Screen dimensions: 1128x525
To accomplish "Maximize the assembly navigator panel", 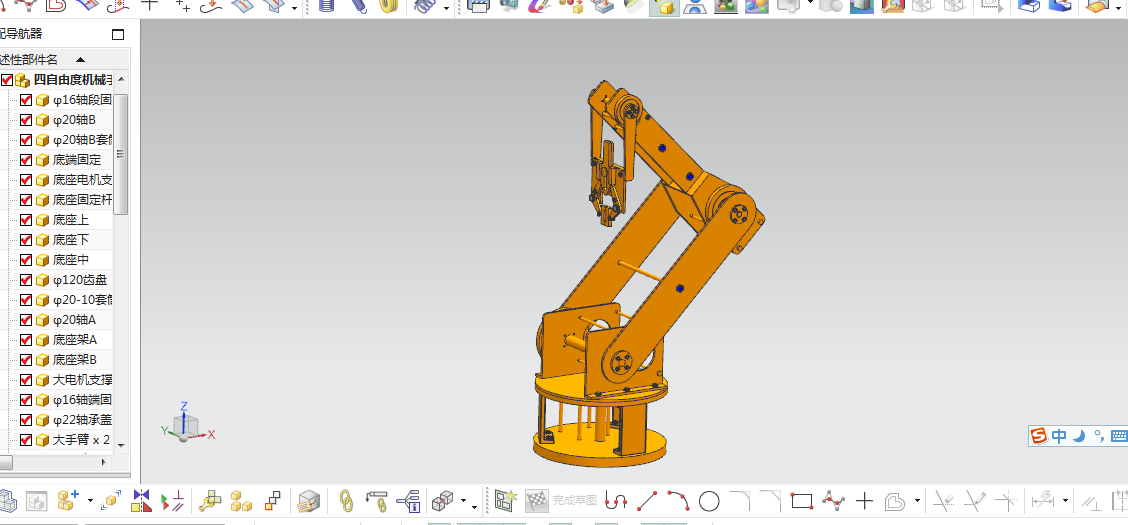I will click(118, 35).
